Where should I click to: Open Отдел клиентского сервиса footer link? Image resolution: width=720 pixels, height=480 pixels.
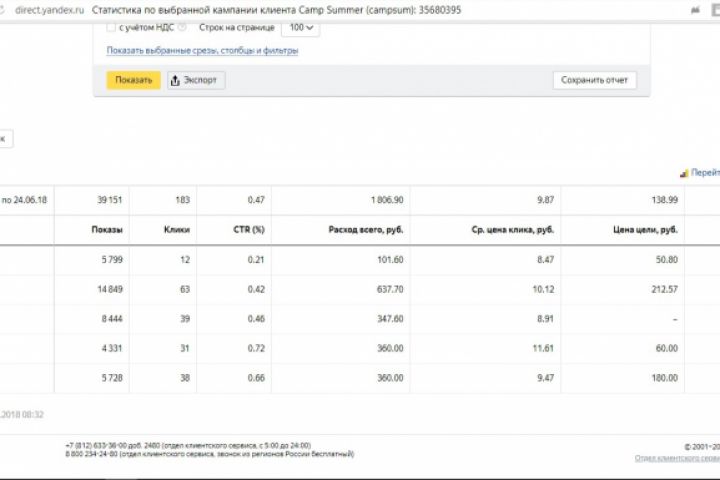point(677,458)
